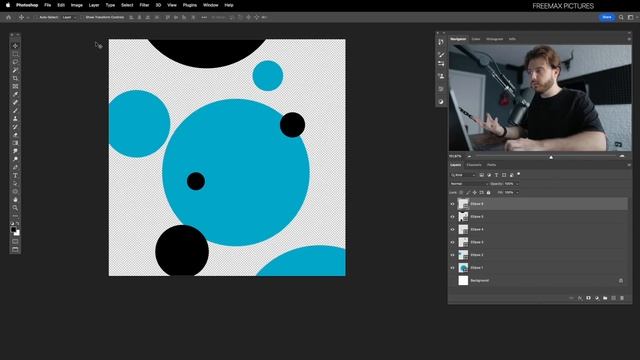The width and height of the screenshot is (640, 360).
Task: Open the Auto-Select Layer dropdown
Action: click(69, 18)
